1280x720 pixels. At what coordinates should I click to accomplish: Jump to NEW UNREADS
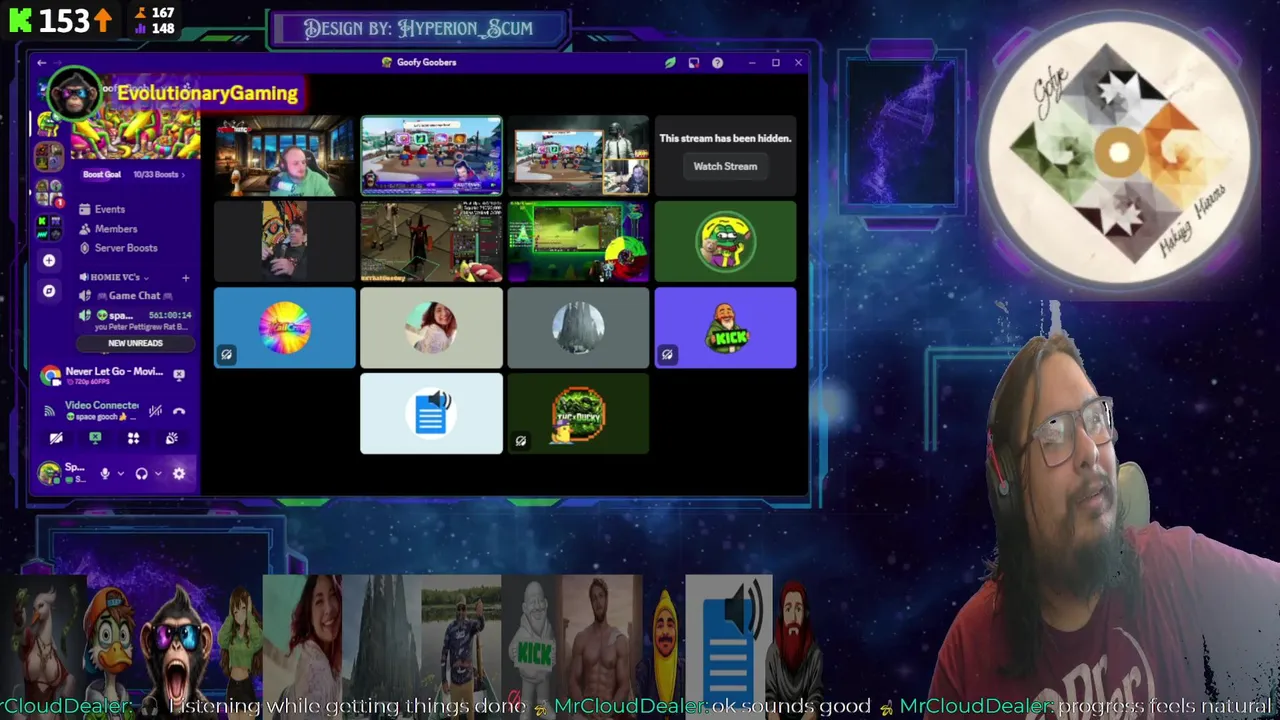click(135, 343)
